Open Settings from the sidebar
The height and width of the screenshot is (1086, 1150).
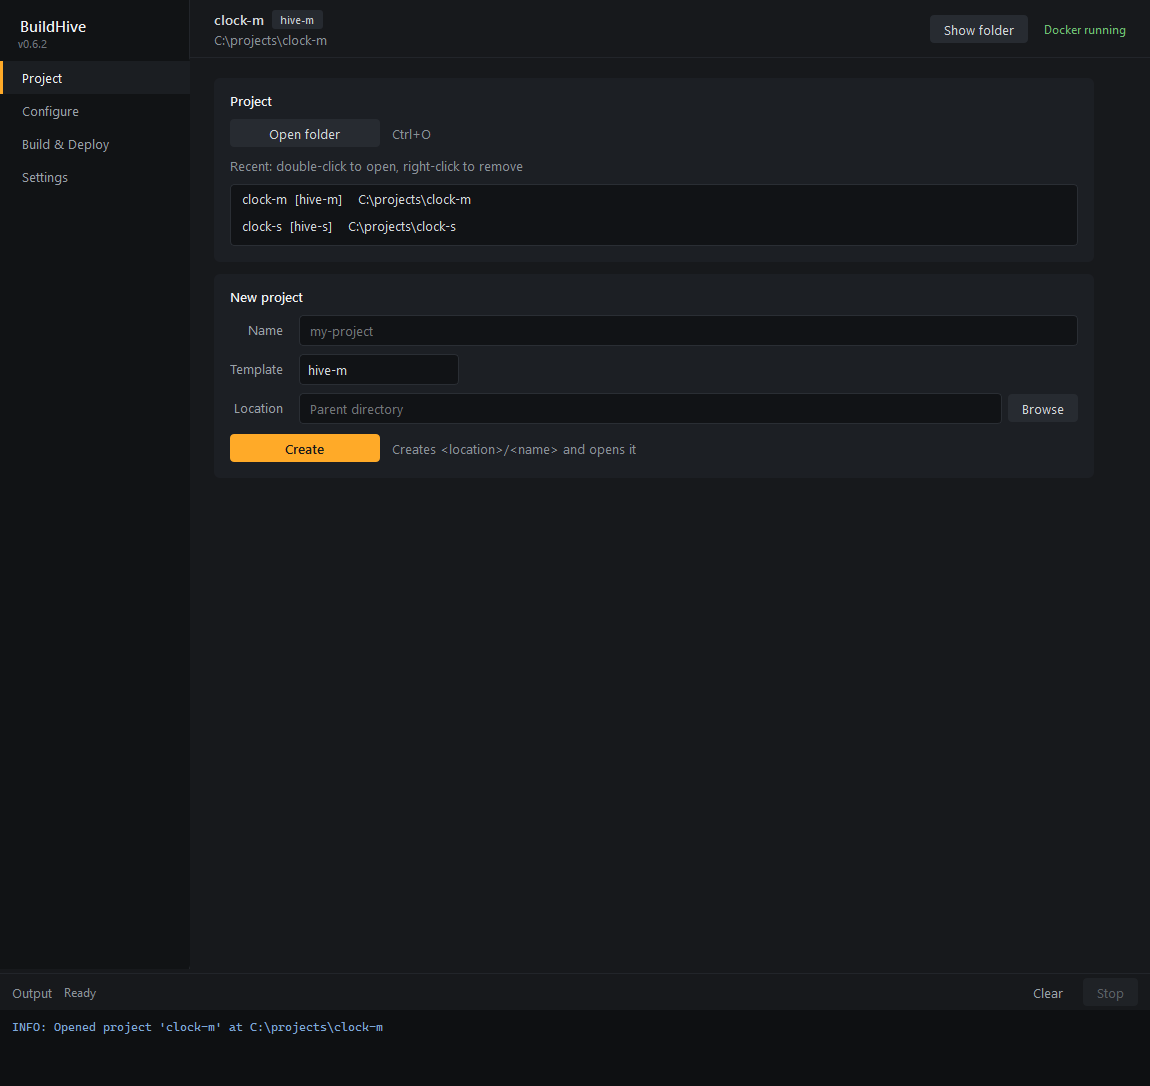coord(95,177)
